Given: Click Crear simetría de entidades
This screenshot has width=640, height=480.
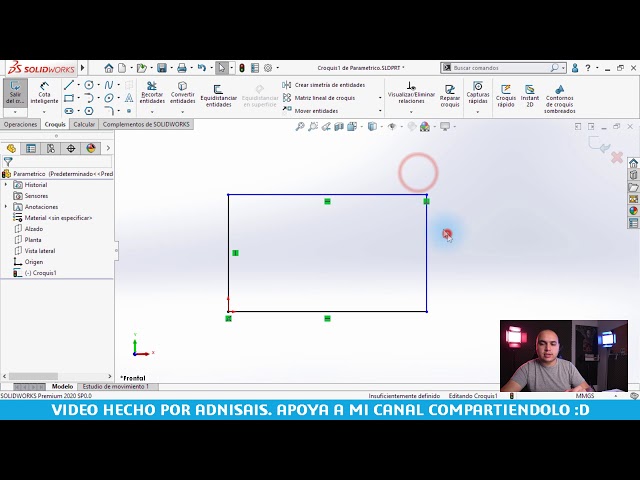Looking at the screenshot, I should click(324, 85).
